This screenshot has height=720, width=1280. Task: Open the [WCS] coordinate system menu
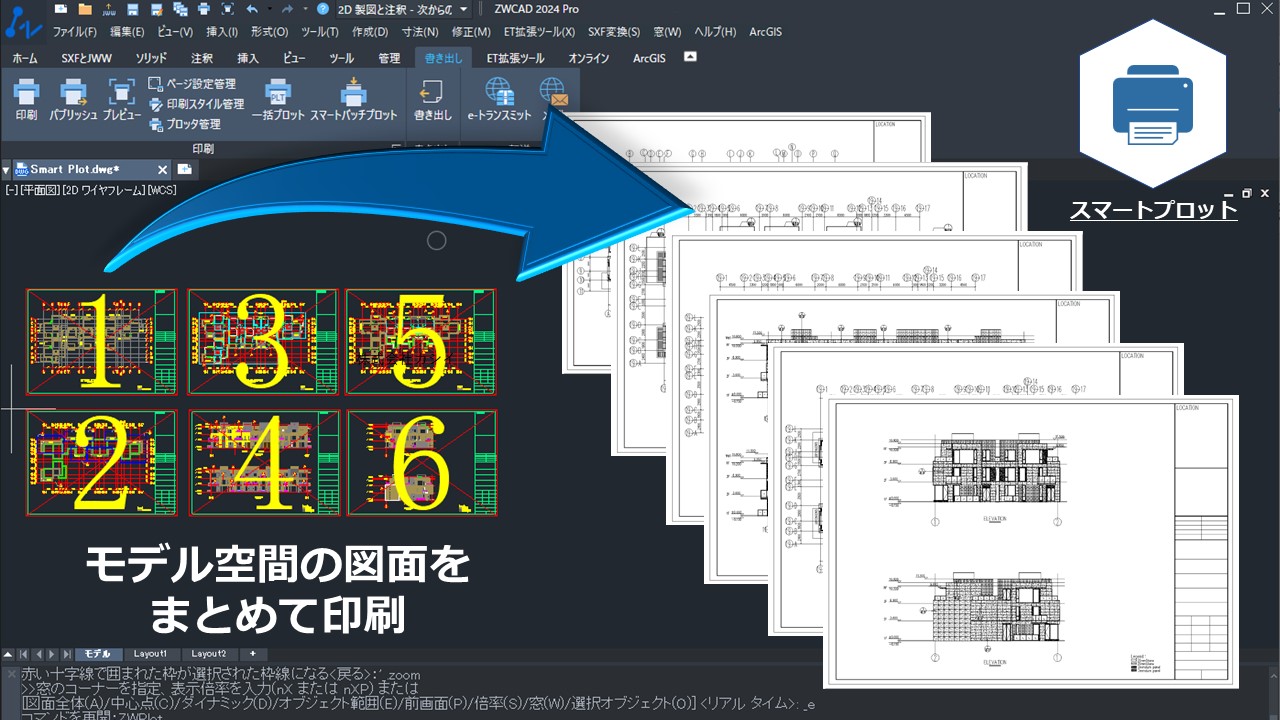[162, 190]
